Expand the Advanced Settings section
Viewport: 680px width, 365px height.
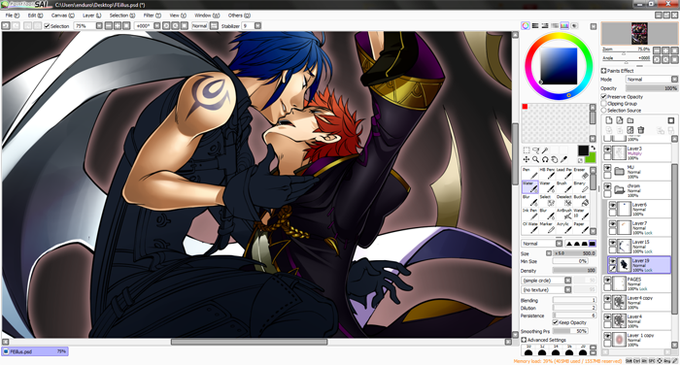click(x=524, y=340)
